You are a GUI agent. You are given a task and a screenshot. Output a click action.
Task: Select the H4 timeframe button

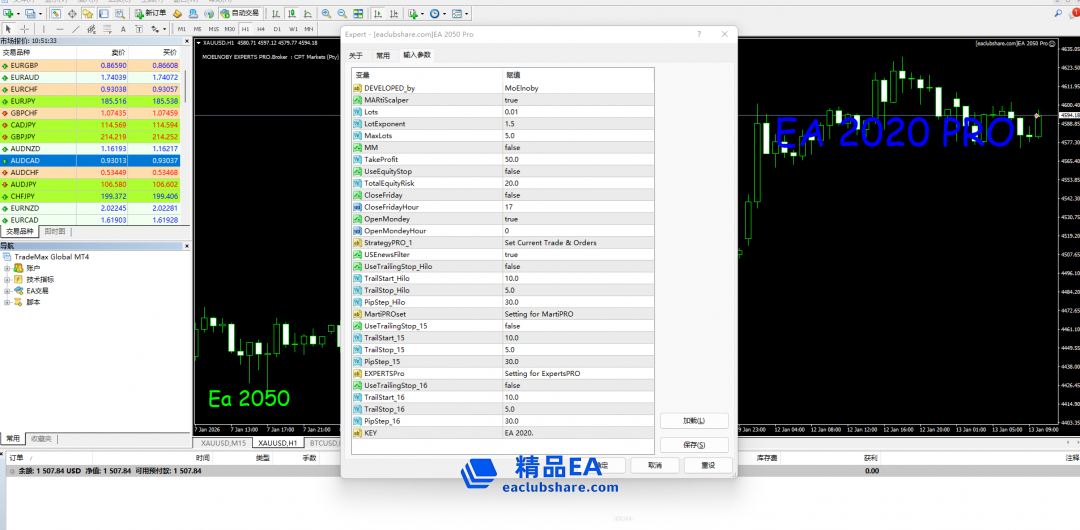point(261,29)
